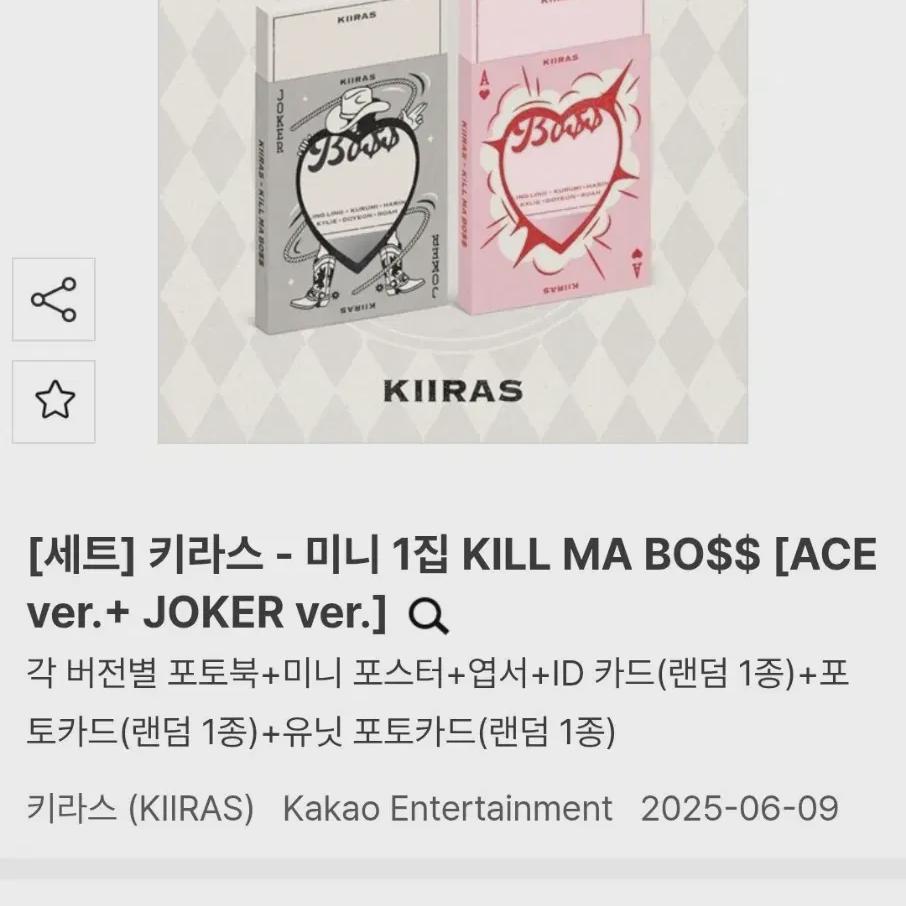906x906 pixels.
Task: Tap the gray divider bar at page bottom
Action: (453, 870)
